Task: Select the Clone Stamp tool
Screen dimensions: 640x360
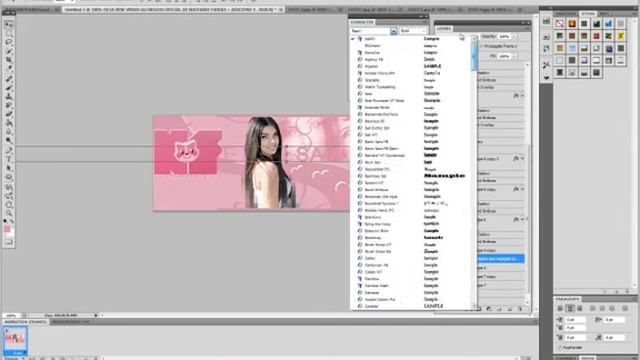Action: coord(9,96)
